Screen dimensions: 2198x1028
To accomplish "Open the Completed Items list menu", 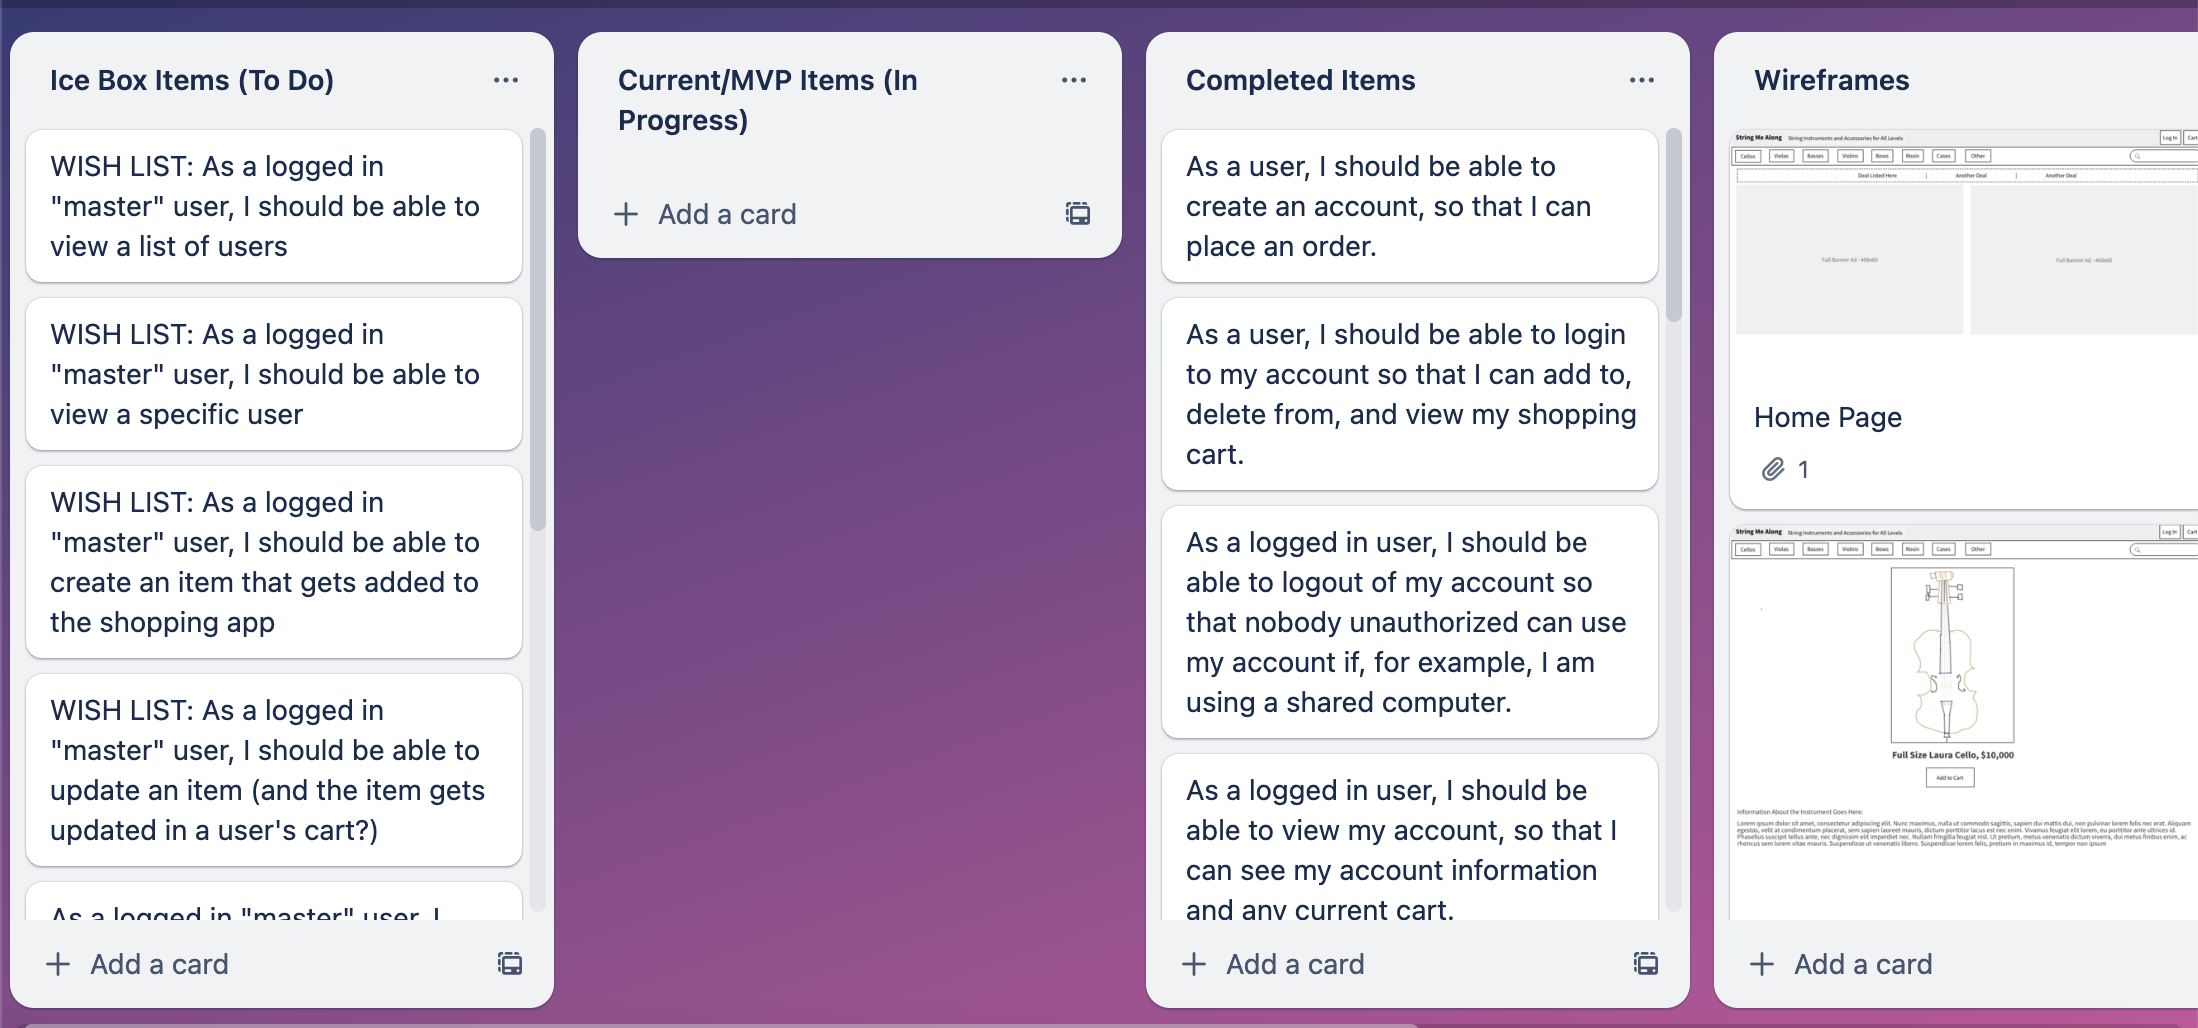I will click(1641, 80).
